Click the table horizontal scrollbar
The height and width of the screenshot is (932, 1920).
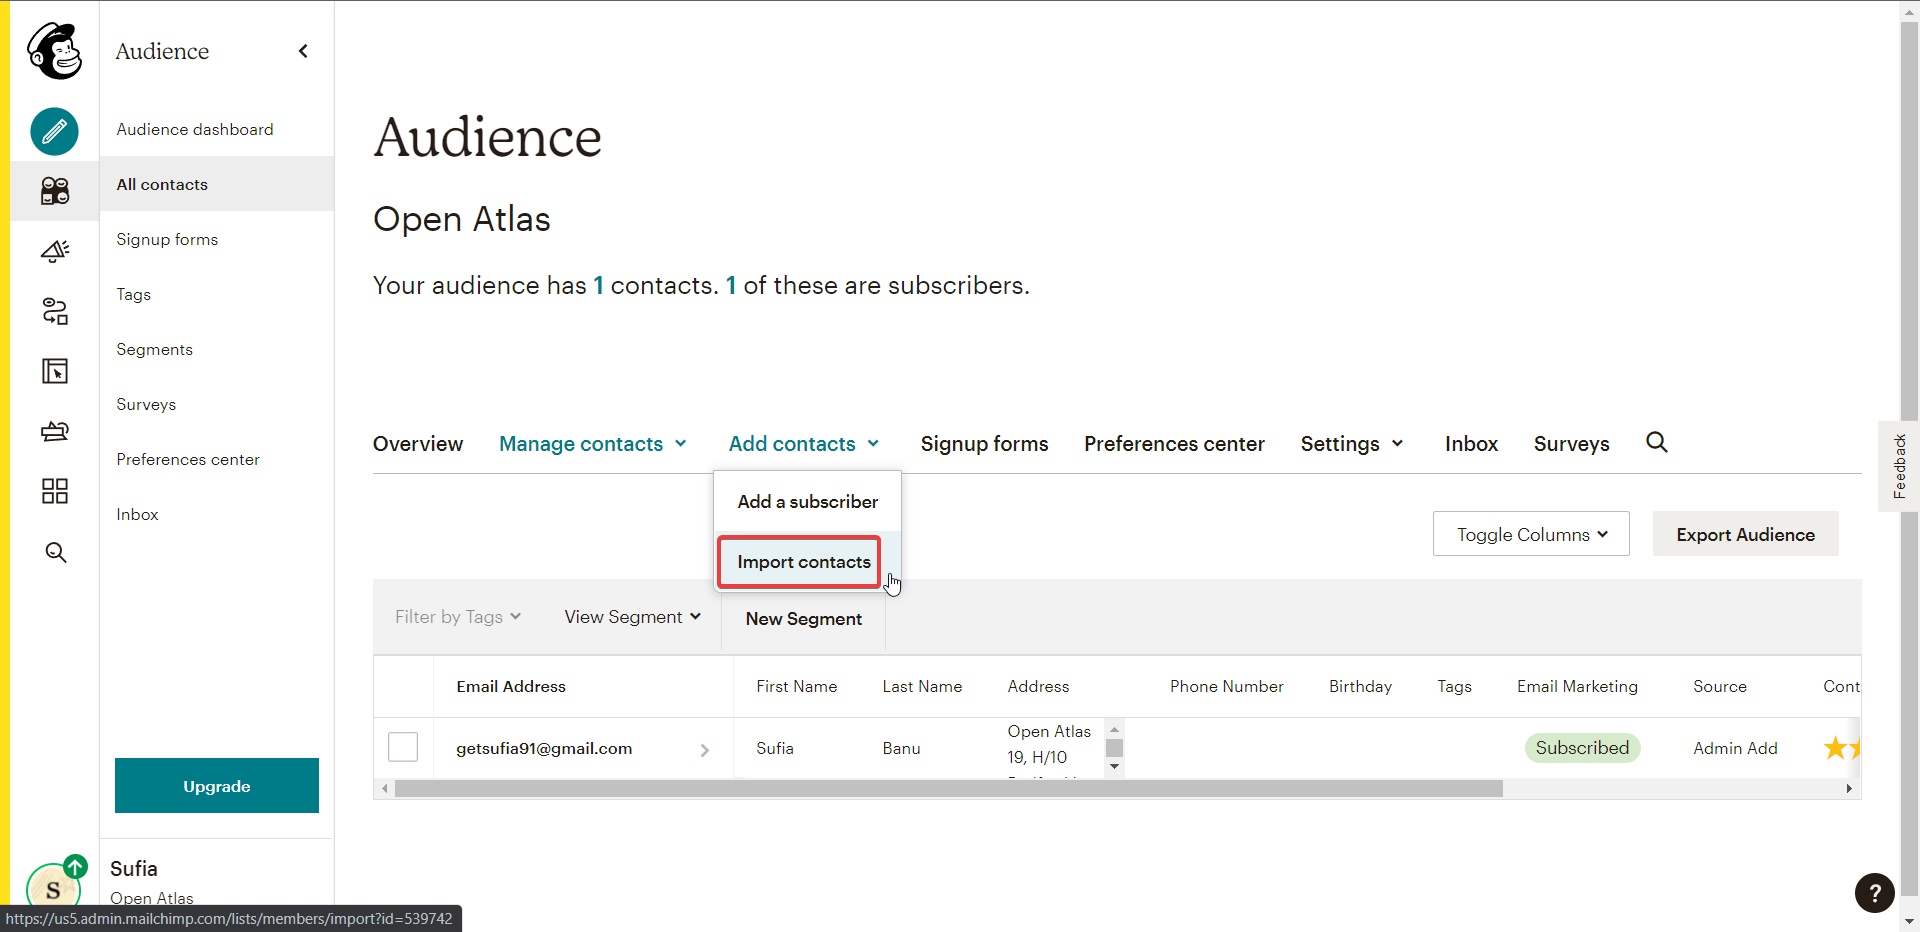948,789
